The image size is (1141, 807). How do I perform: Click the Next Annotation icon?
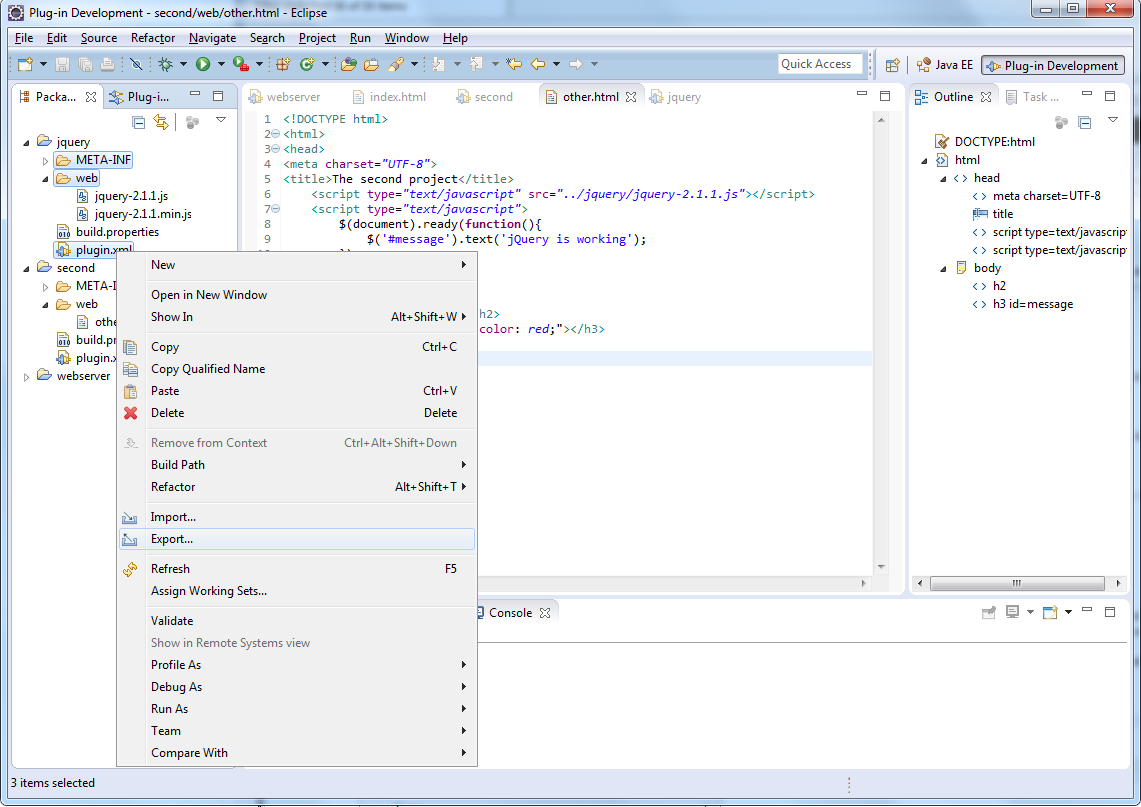point(438,64)
